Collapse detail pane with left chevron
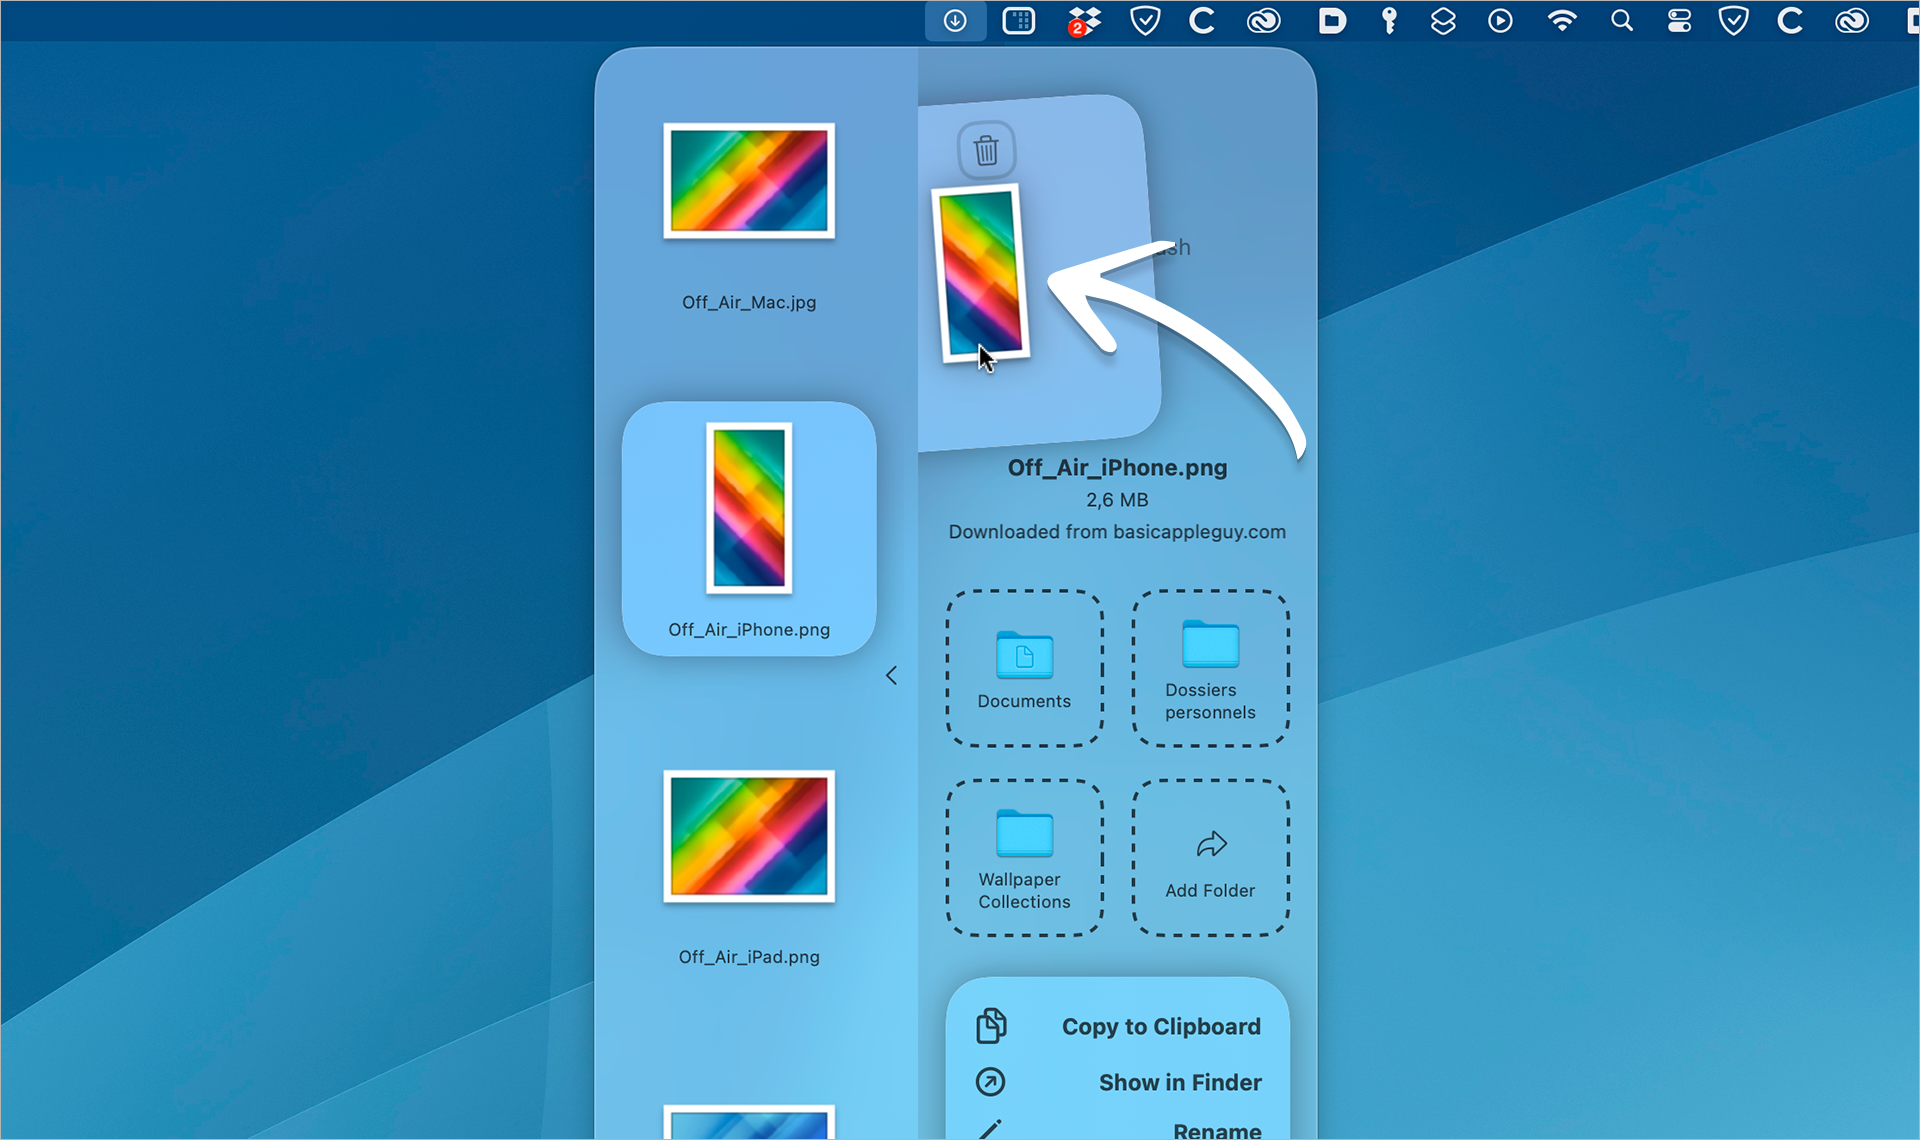Screen dimensions: 1920x1140 (x=891, y=676)
